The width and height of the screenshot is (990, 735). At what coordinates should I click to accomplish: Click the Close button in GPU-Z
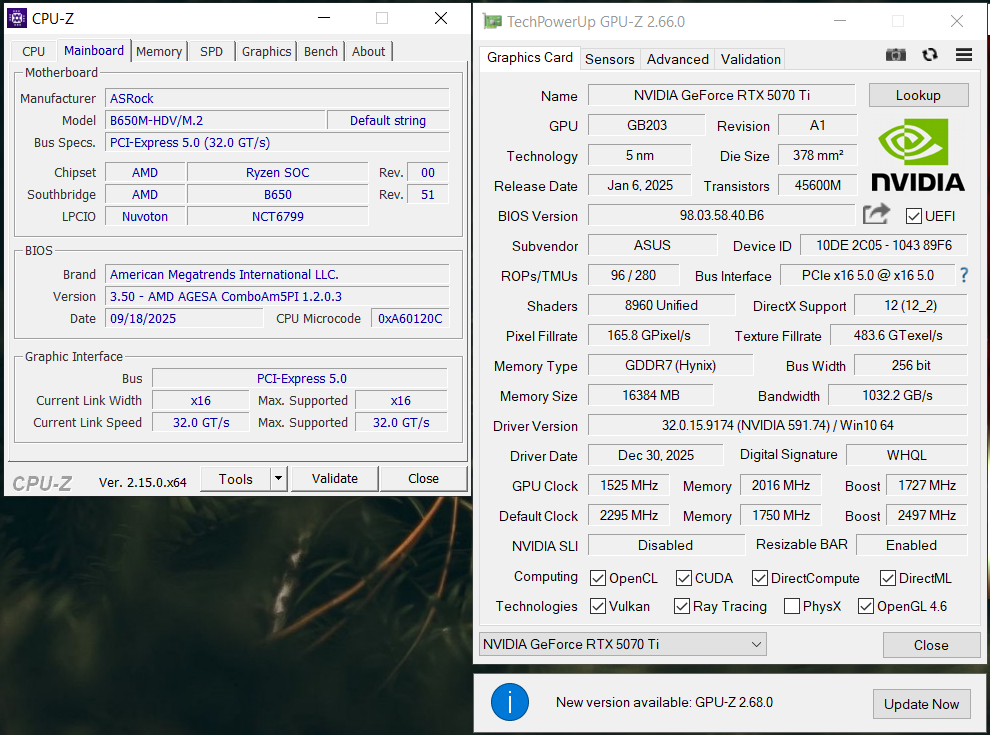tap(931, 645)
